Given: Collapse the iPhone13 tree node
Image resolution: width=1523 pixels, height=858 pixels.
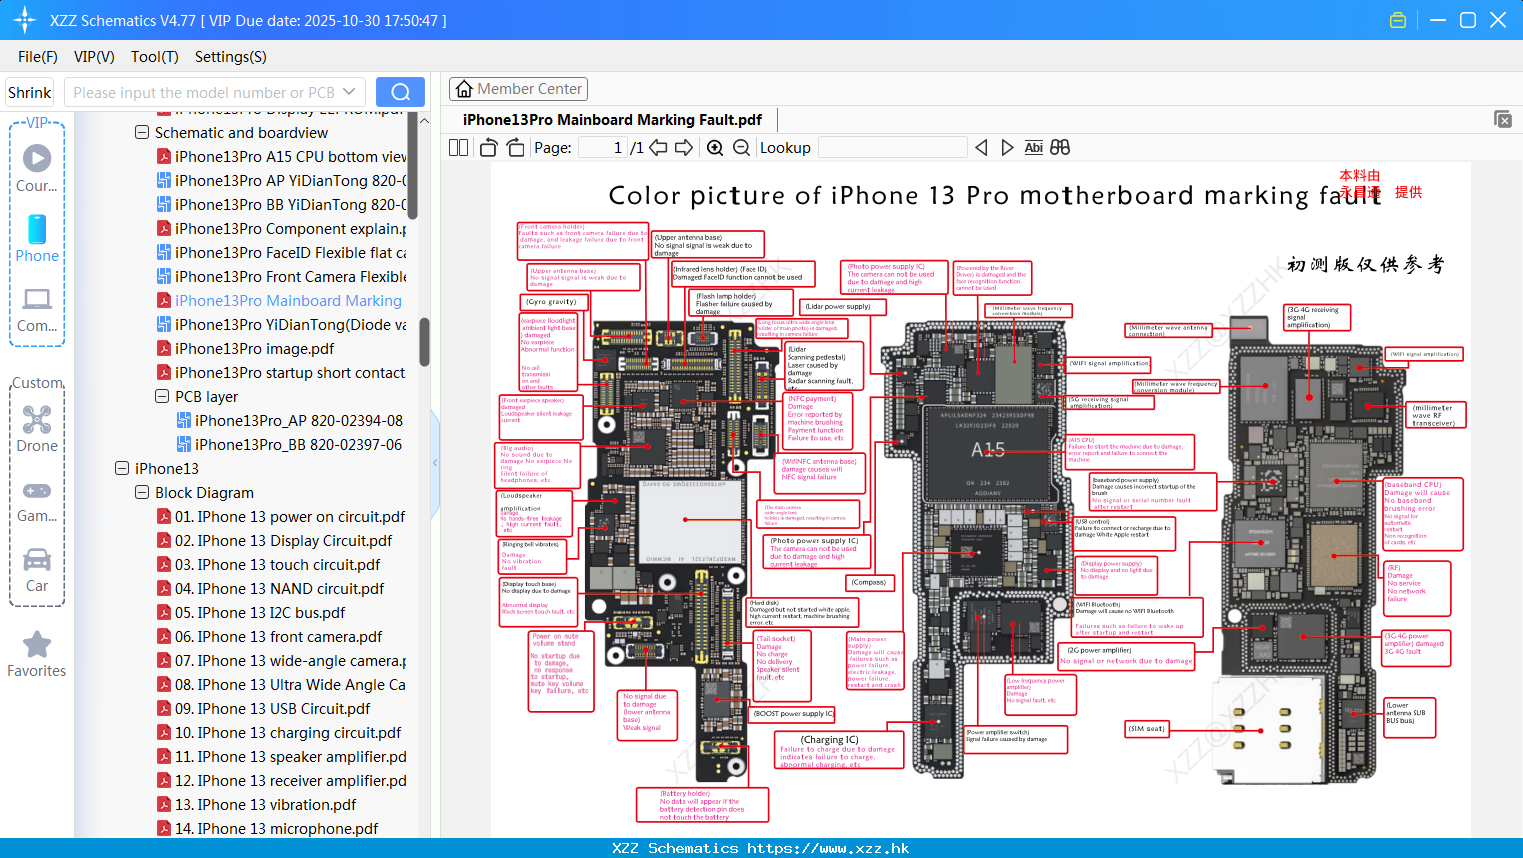Looking at the screenshot, I should [x=122, y=468].
